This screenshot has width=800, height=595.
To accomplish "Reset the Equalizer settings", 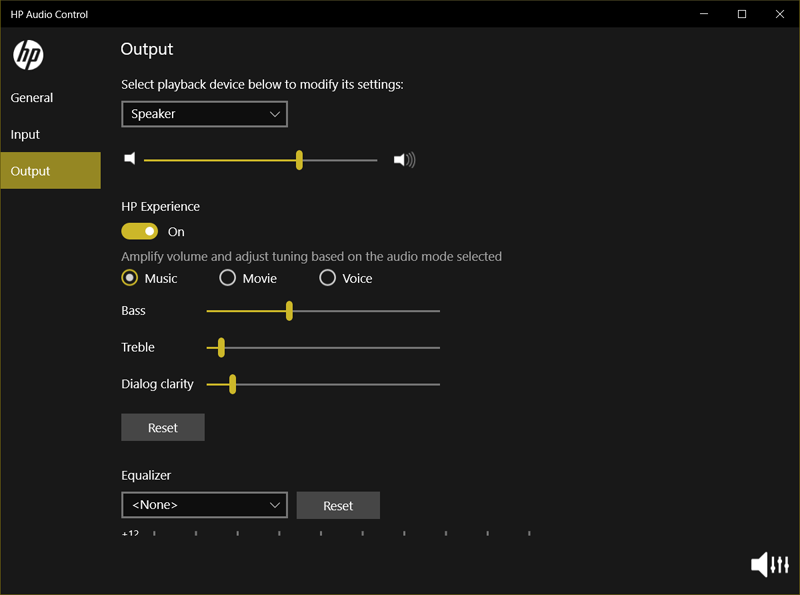I will pos(338,505).
